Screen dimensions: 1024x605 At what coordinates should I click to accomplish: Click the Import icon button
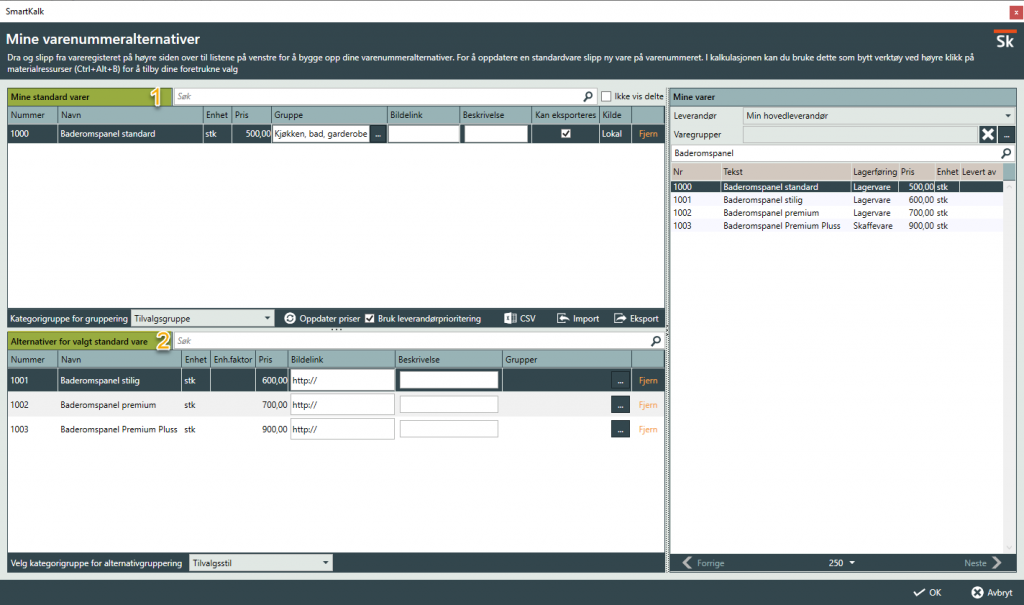tap(562, 319)
